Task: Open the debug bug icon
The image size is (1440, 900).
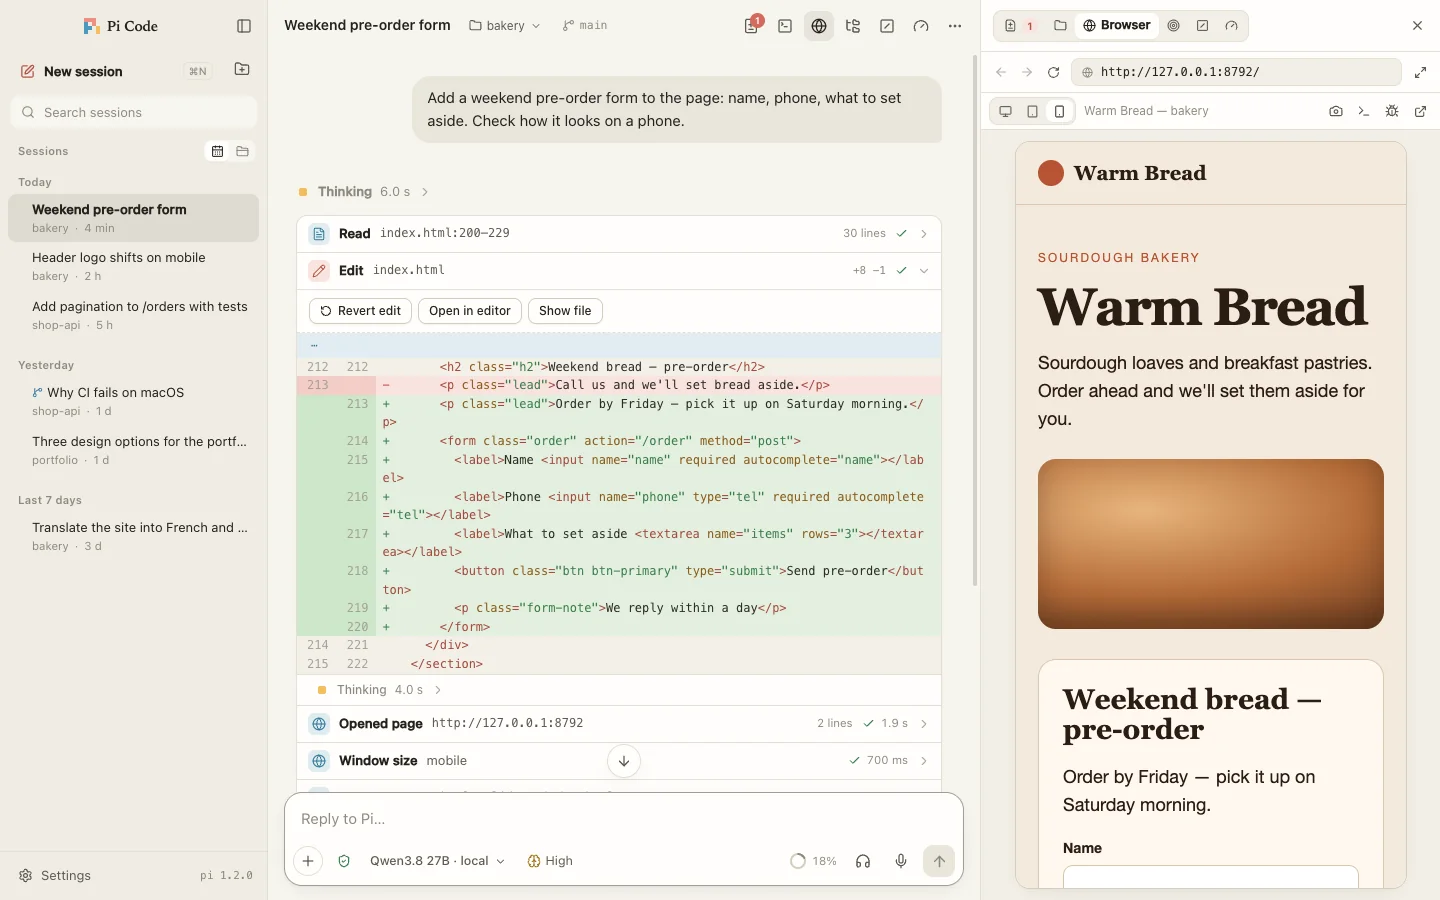Action: coord(1392,111)
